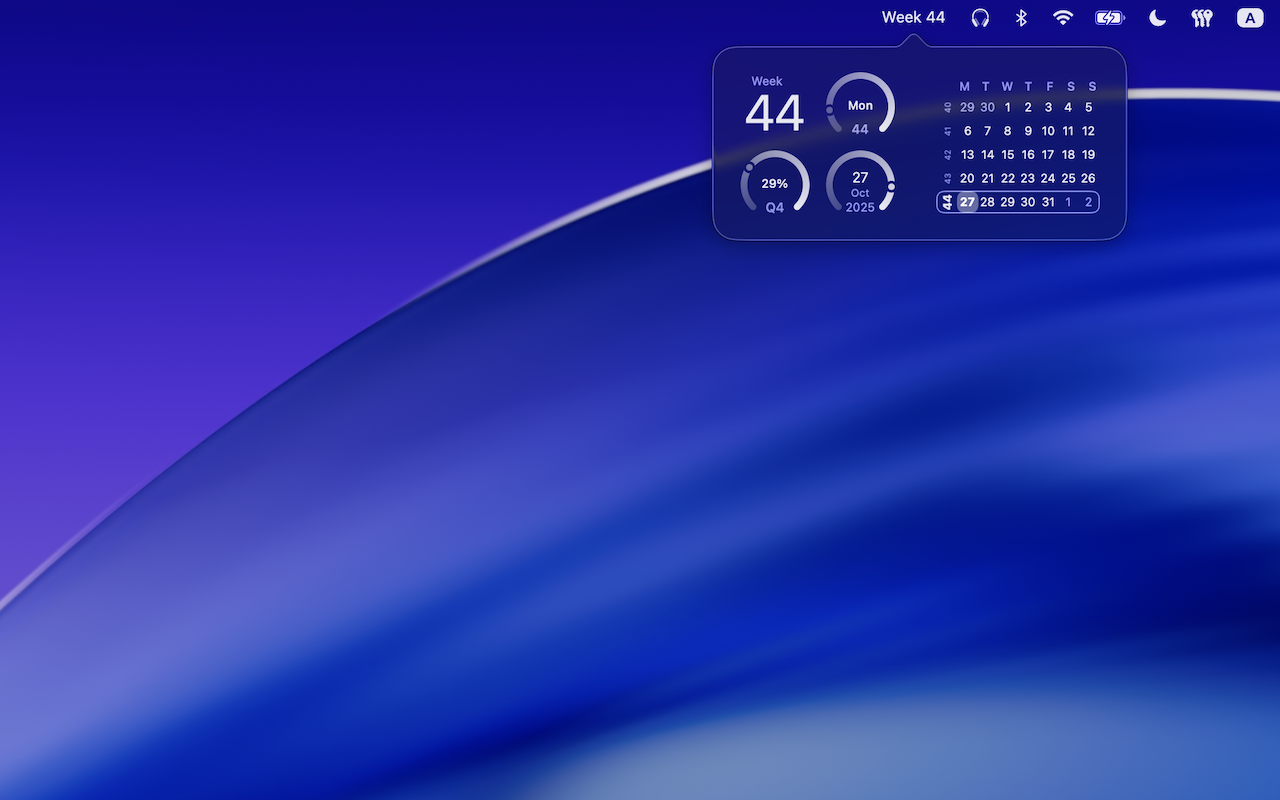Click the charging battery icon

click(x=1109, y=17)
